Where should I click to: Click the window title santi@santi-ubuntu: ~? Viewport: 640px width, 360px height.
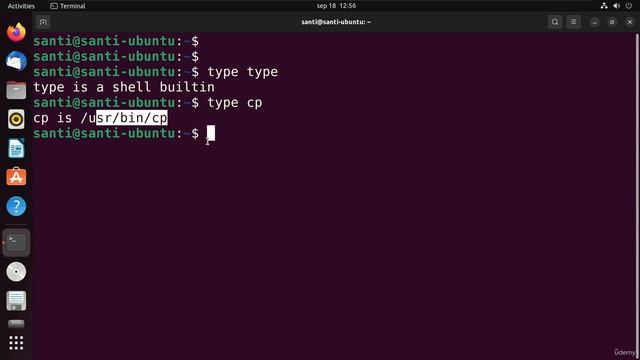tap(336, 22)
